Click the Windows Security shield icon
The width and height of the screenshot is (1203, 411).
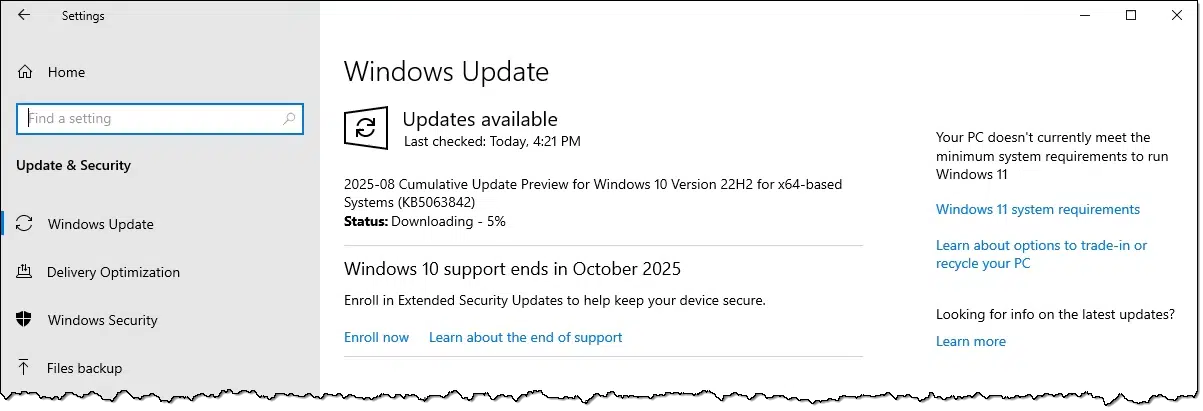click(26, 320)
